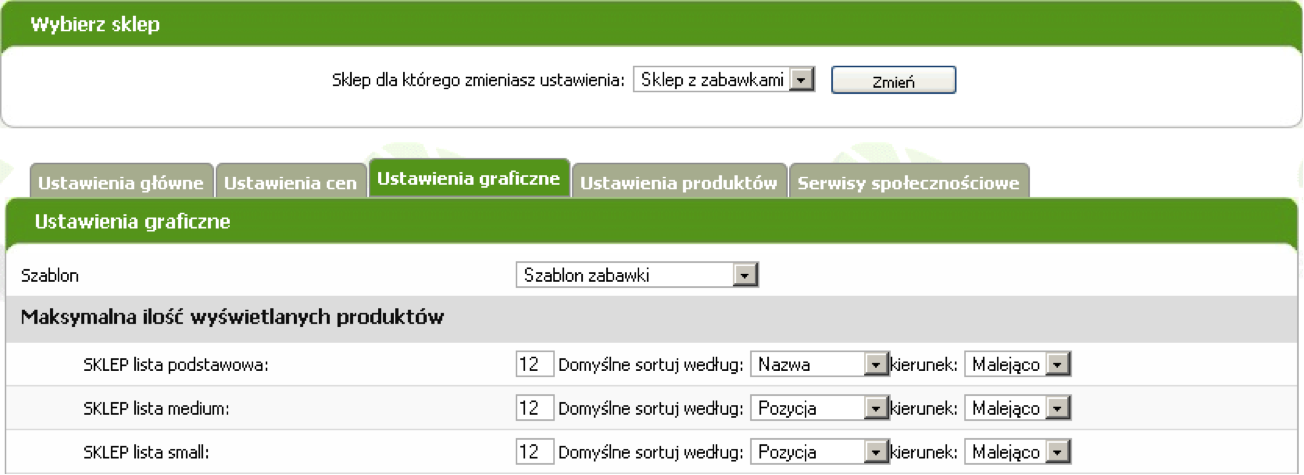Open 'Pozycja' sort dropdown for lista medium
Image resolution: width=1304 pixels, height=475 pixels.
tap(819, 409)
